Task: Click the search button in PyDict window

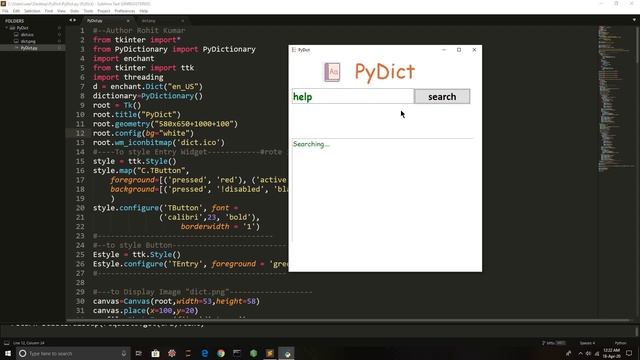Action: 442,96
